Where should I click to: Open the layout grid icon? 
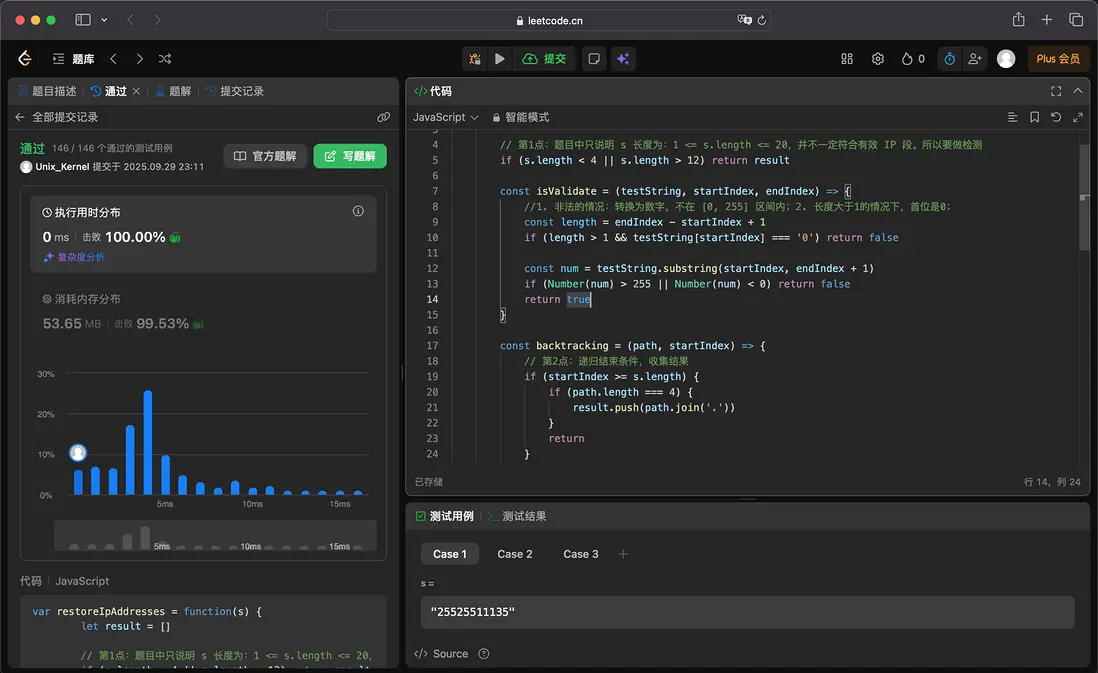(847, 59)
